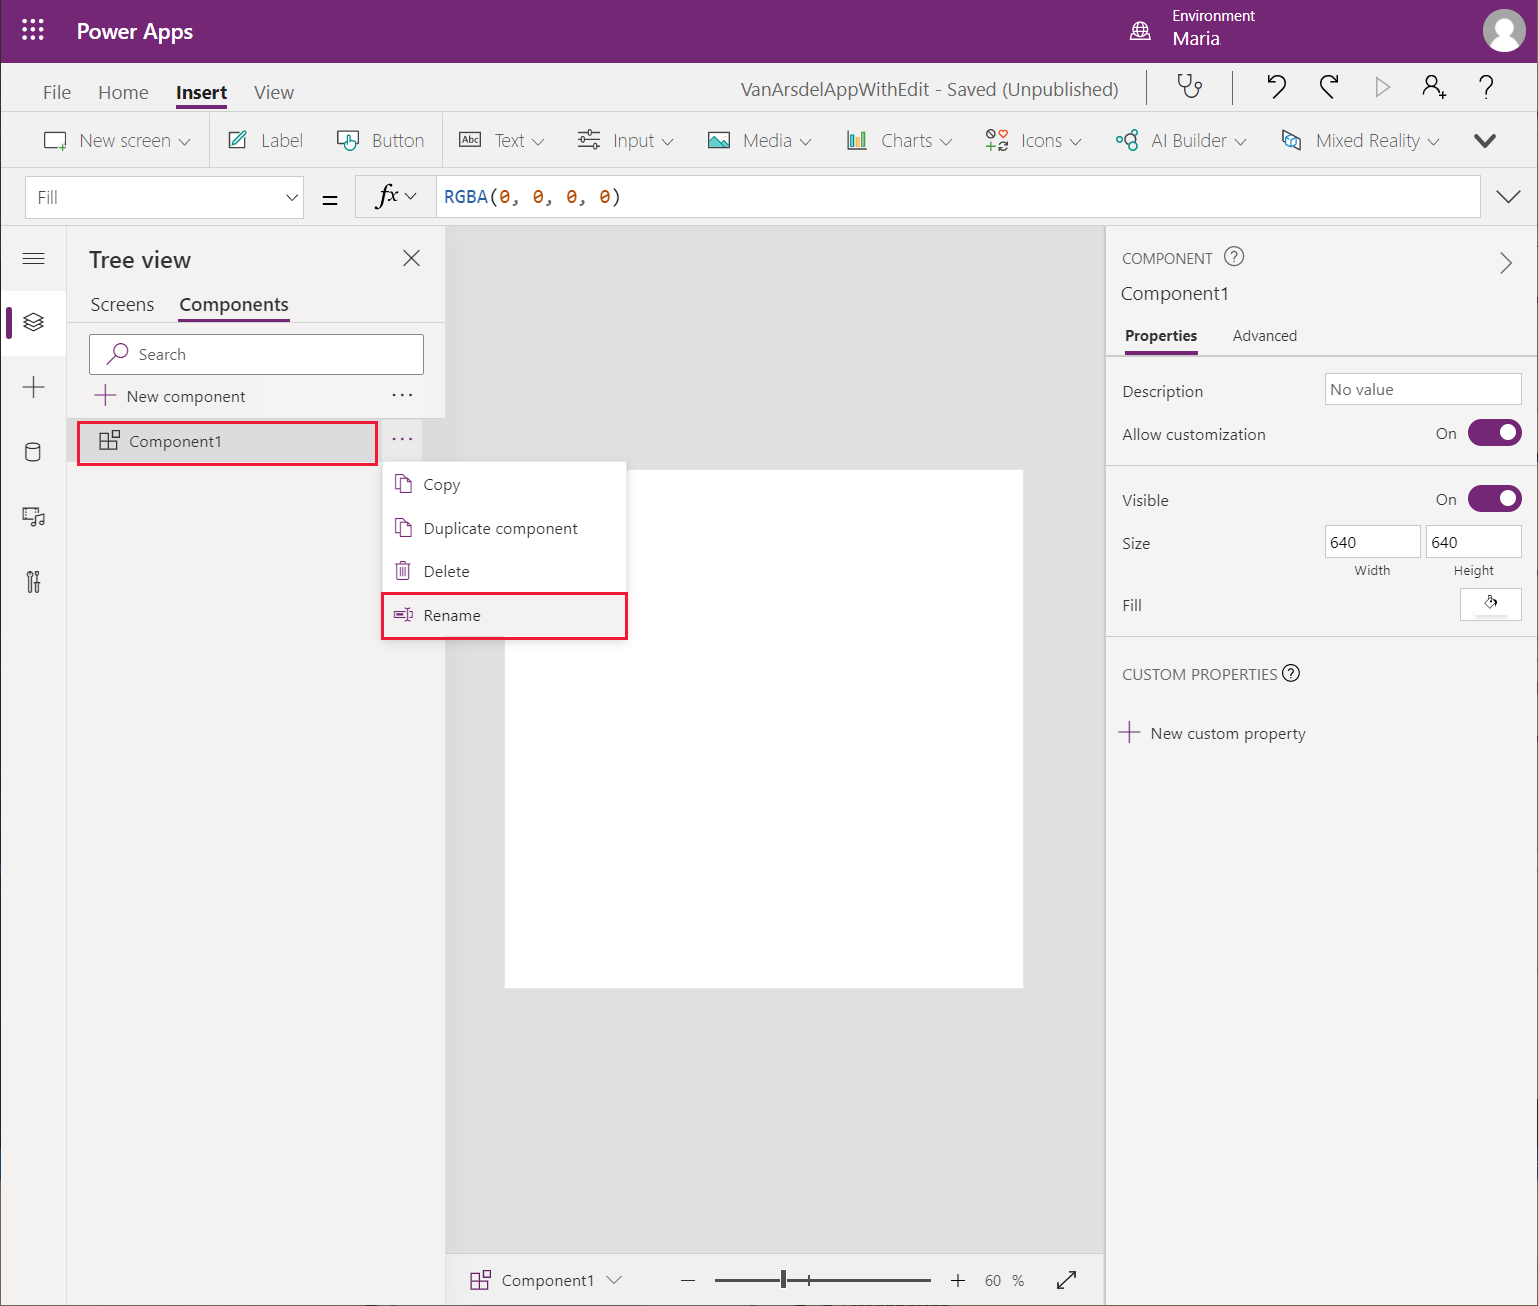Choose Copy from context menu
Image resolution: width=1538 pixels, height=1306 pixels.
[x=504, y=484]
